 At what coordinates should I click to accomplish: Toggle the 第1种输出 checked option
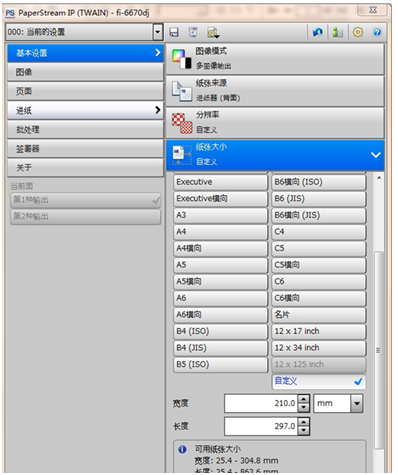click(x=85, y=200)
